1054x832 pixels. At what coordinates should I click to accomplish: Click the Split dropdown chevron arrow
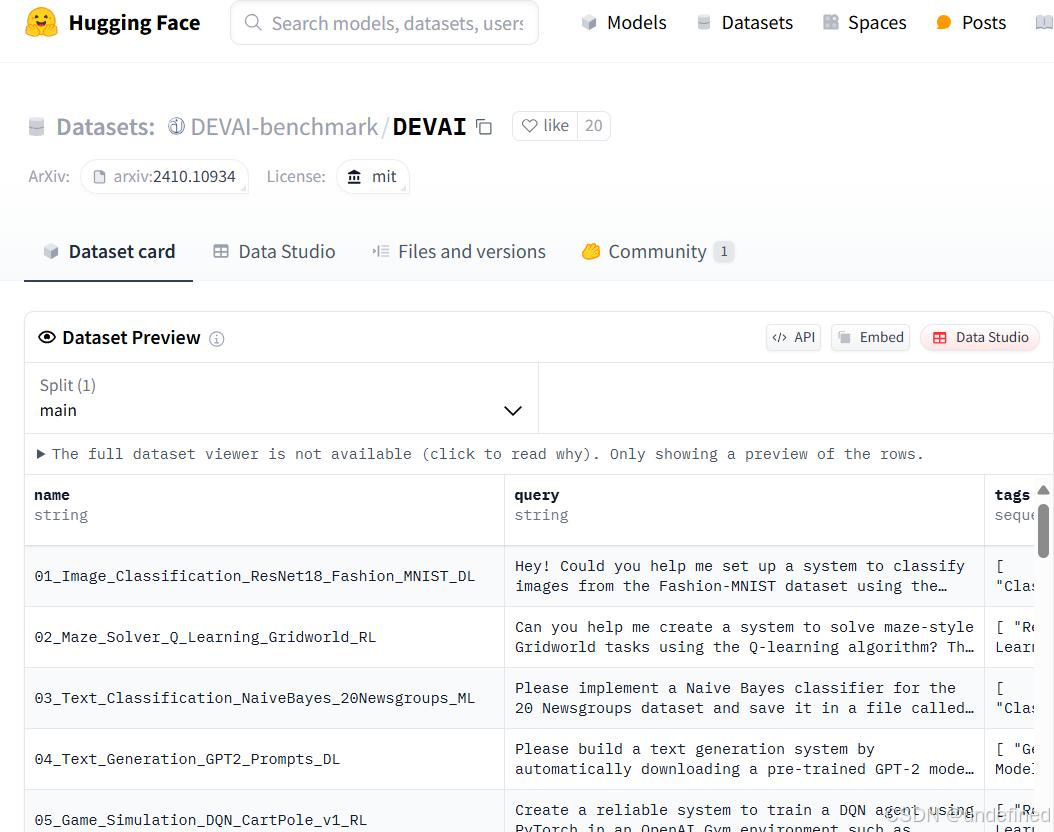(513, 411)
